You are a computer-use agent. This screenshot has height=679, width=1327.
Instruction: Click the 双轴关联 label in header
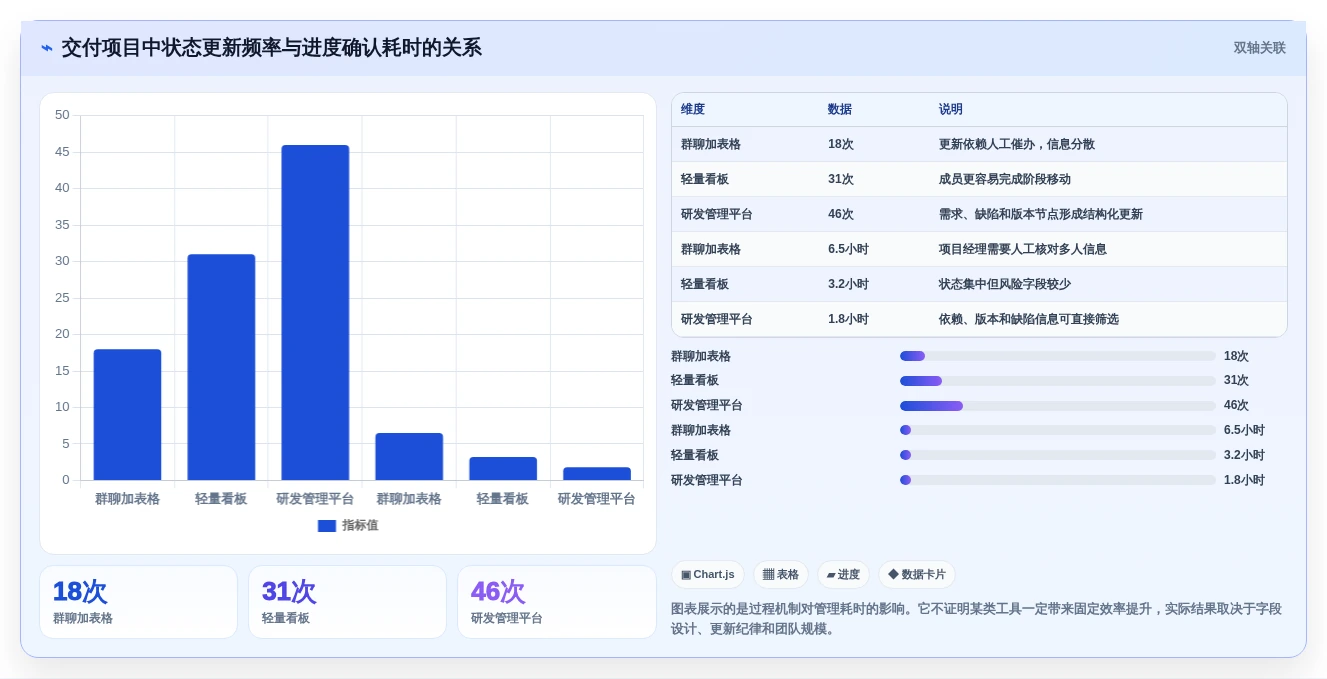[1259, 48]
